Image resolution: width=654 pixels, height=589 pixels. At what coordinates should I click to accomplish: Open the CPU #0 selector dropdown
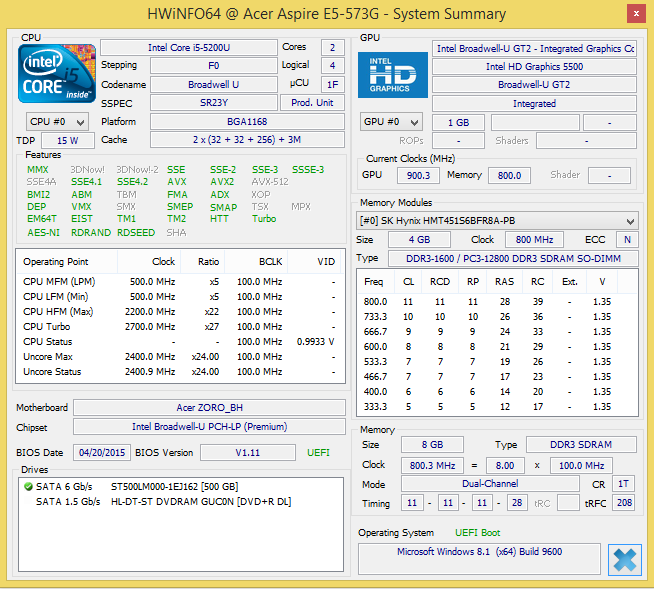click(57, 122)
